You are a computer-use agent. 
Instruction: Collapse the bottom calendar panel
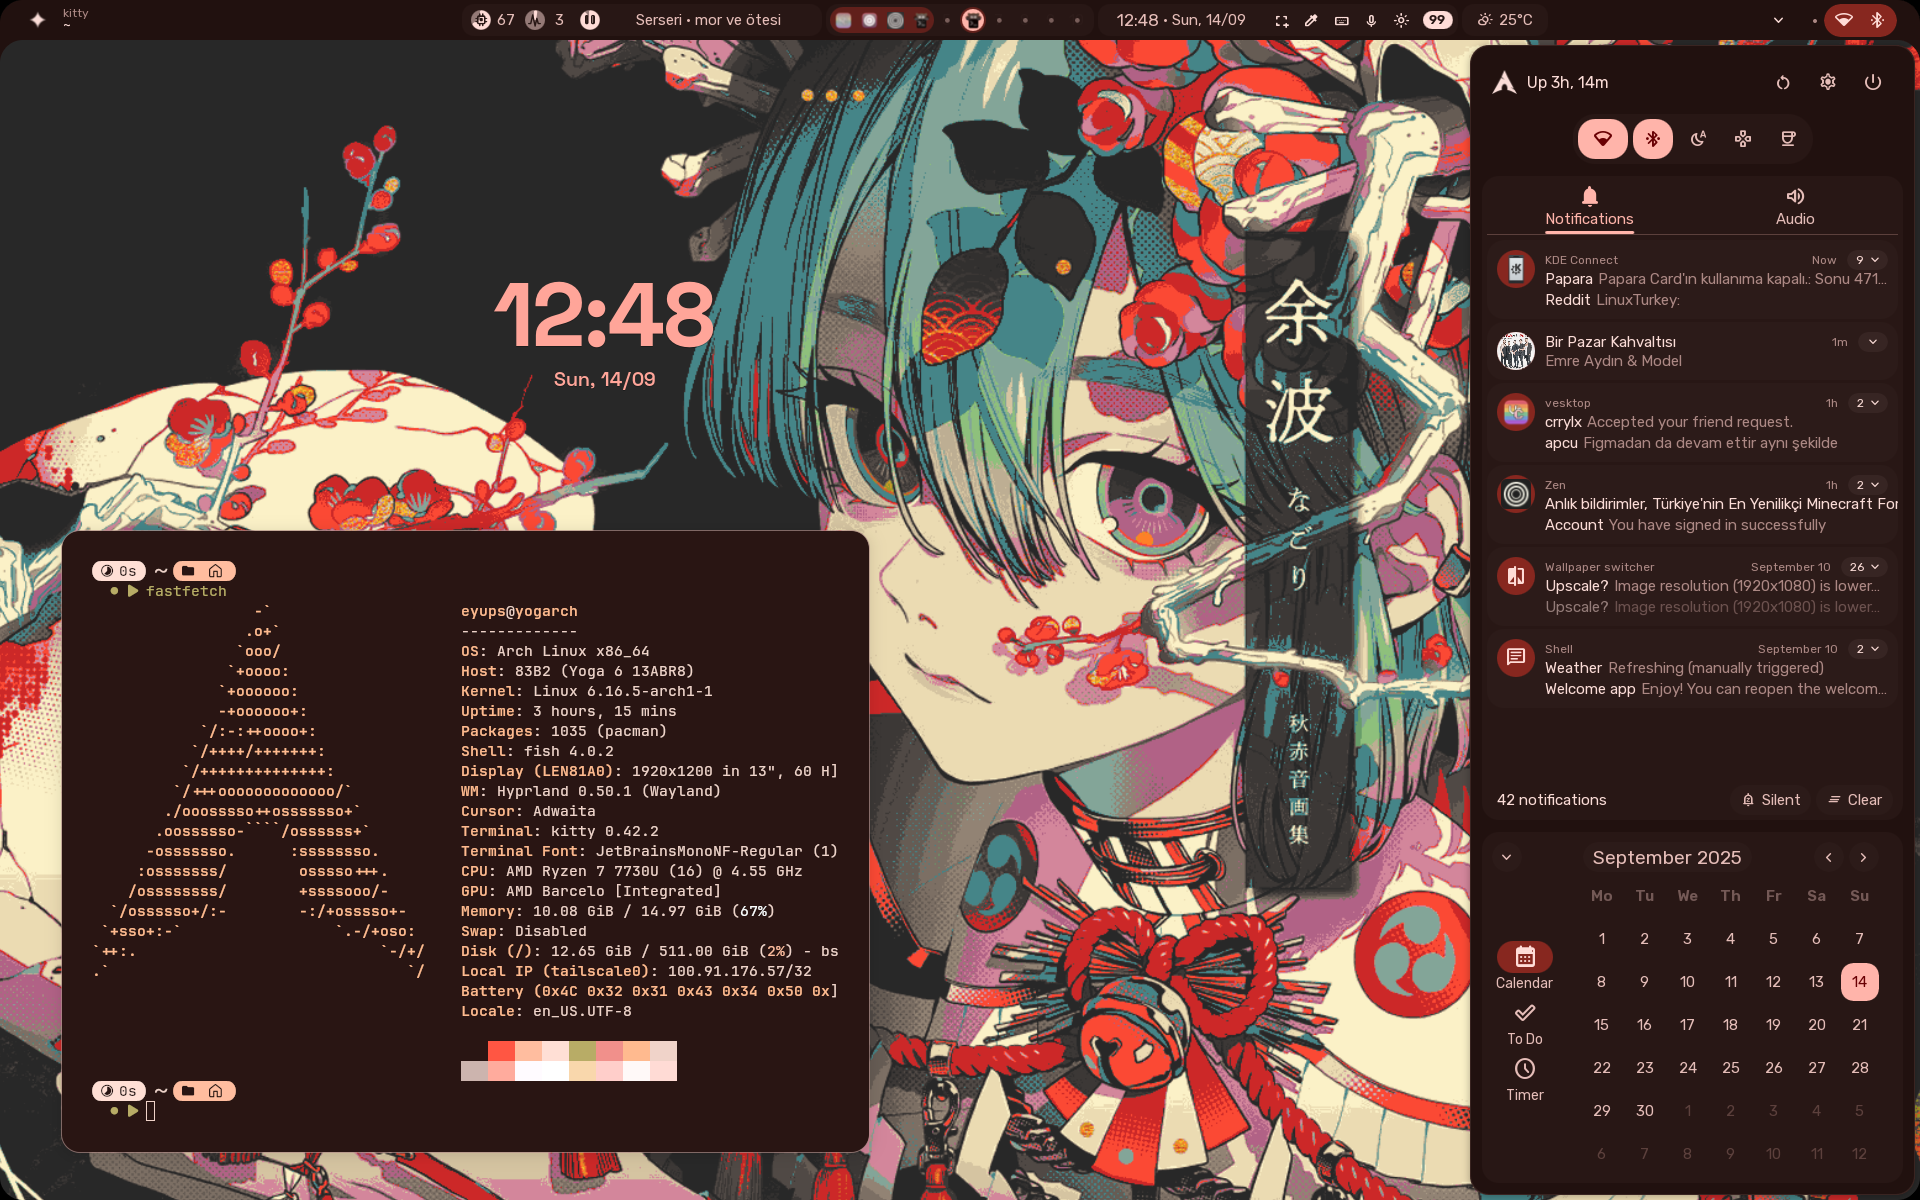pos(1506,858)
